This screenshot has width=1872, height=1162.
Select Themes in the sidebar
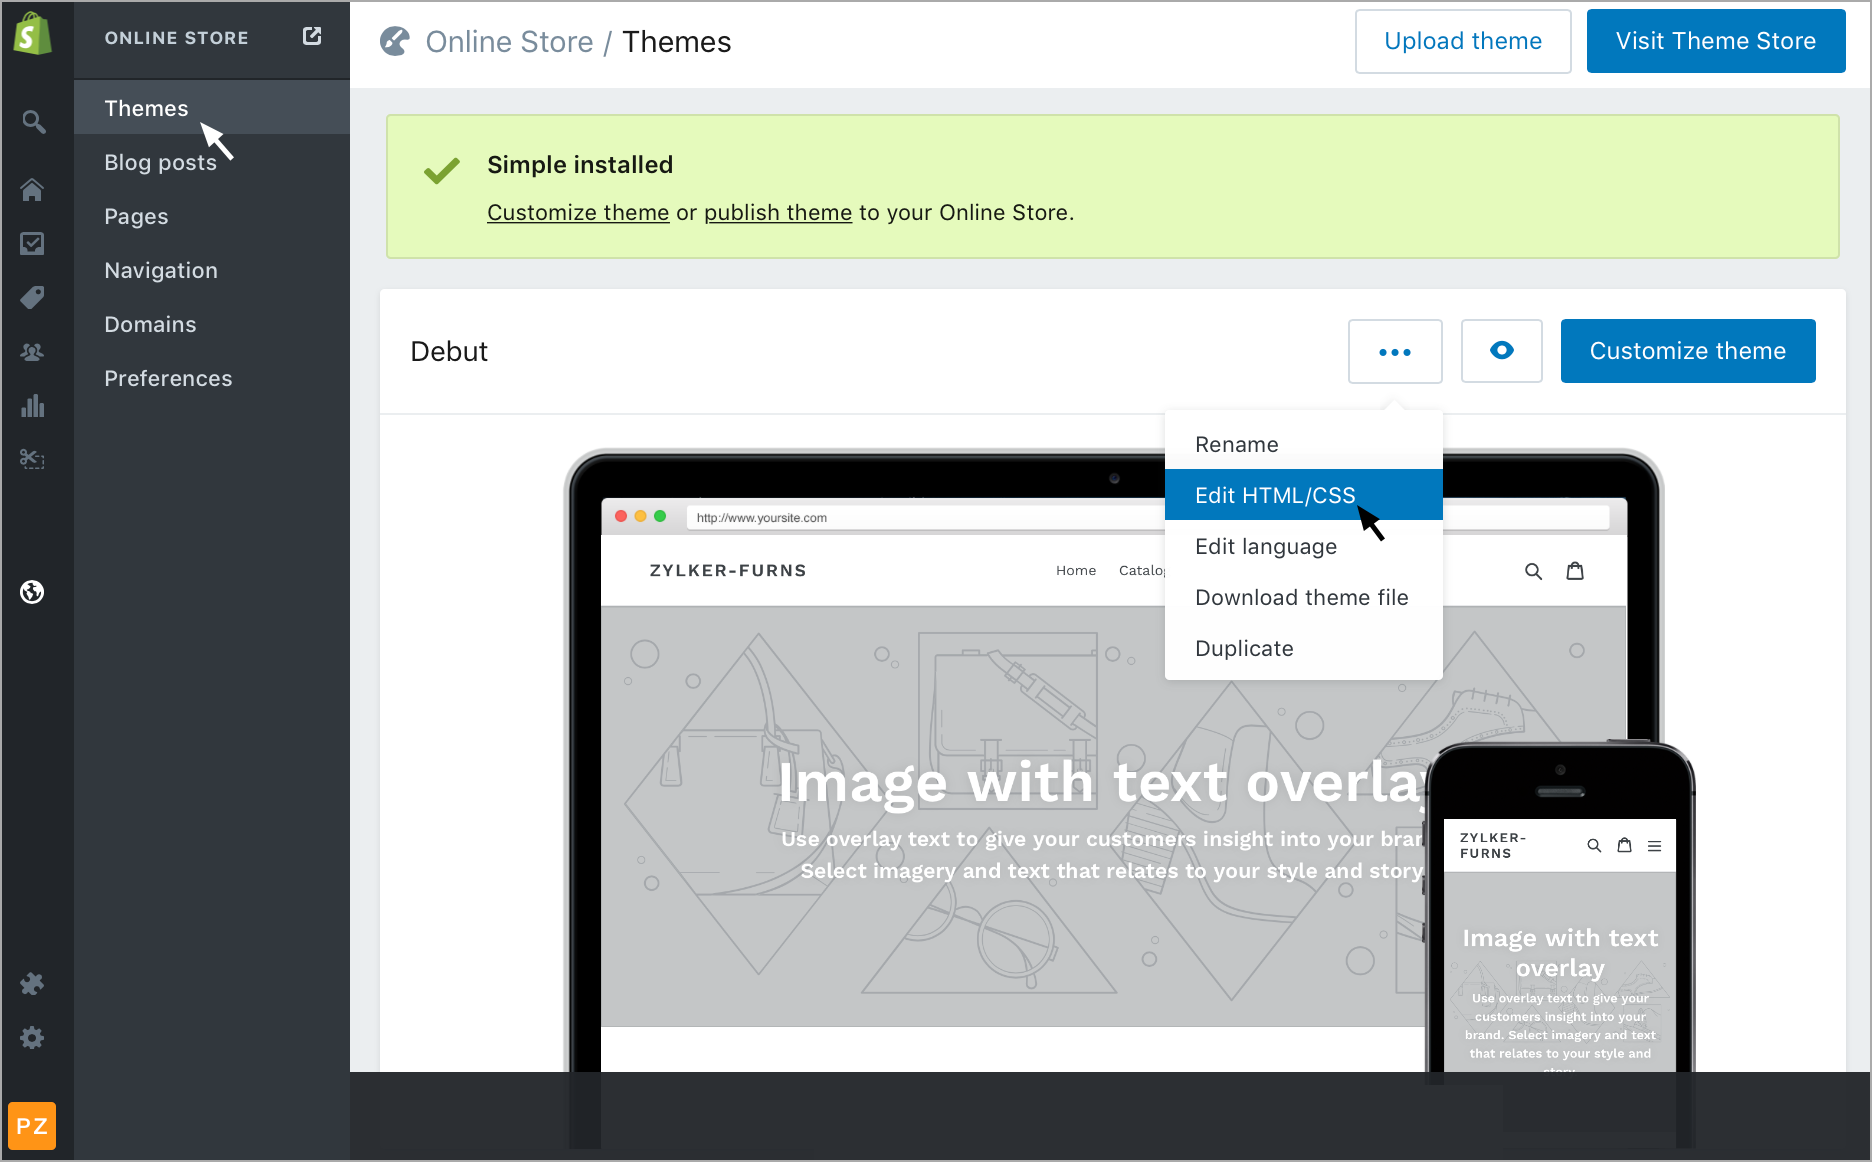(212, 108)
